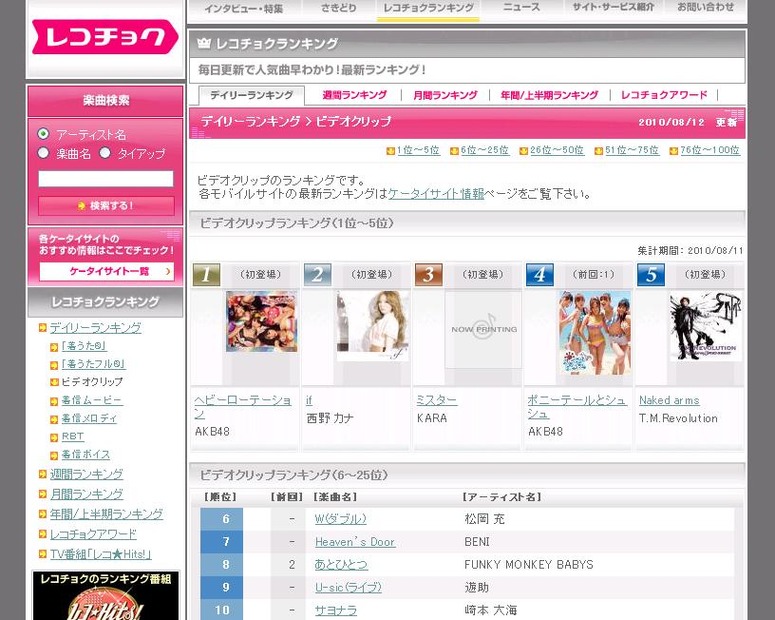Jump to 76位～100位 anchor link
775x620 pixels.
tap(710, 150)
